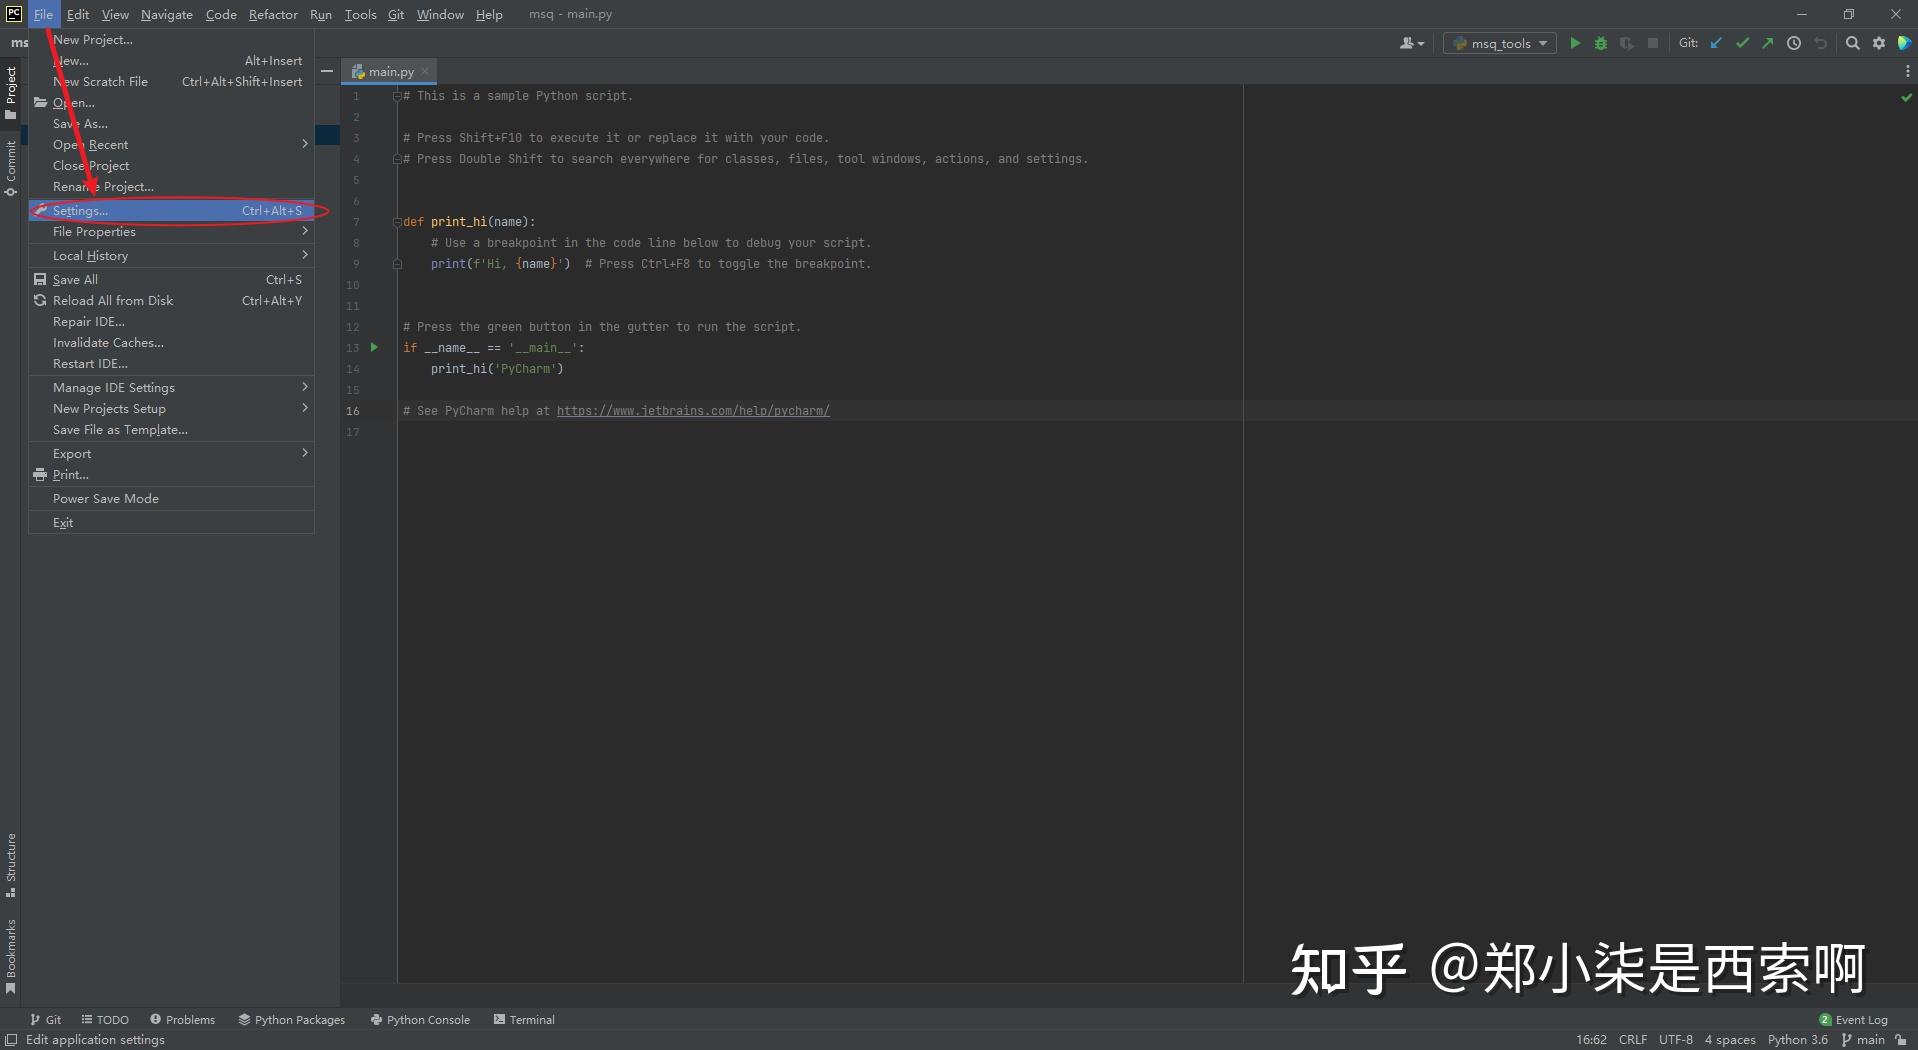Toggle the Structure tool window button
The image size is (1918, 1050).
(10, 865)
